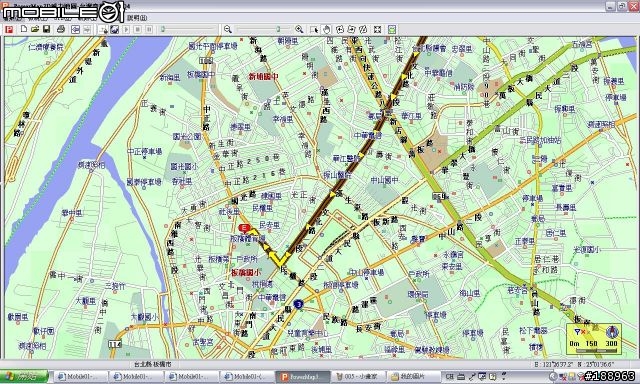Switch to fourth Mobile01 taskbar window
Viewport: 640px width, 384px height.
click(247, 377)
